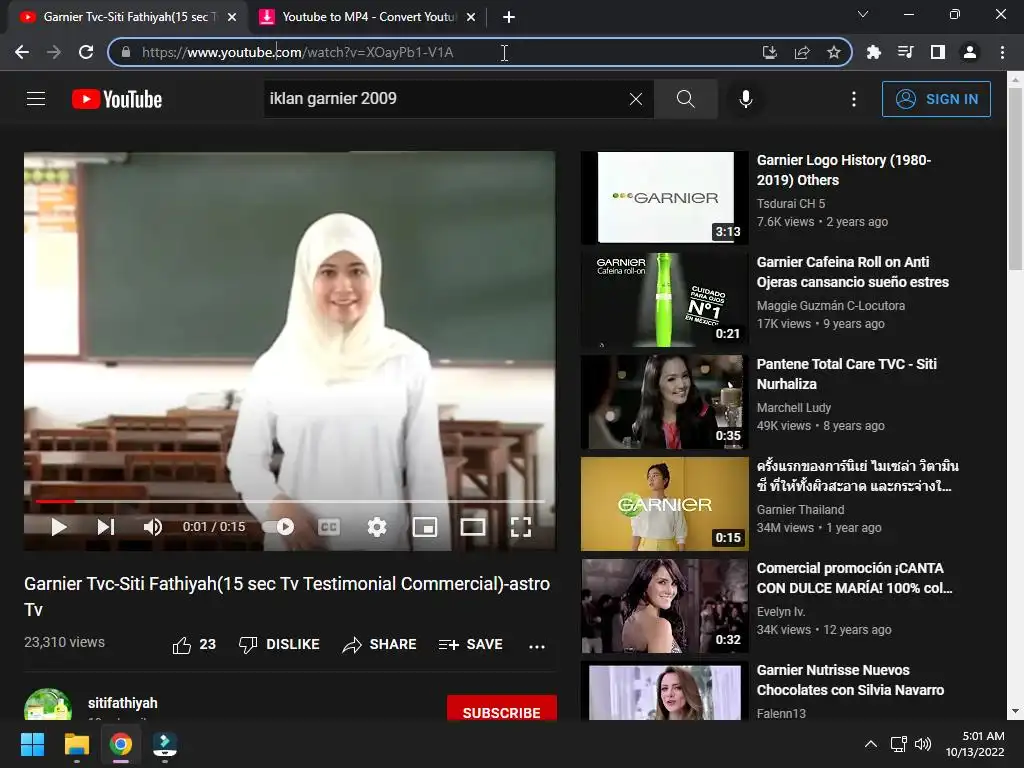Seek along the red video progress bar

[290, 502]
